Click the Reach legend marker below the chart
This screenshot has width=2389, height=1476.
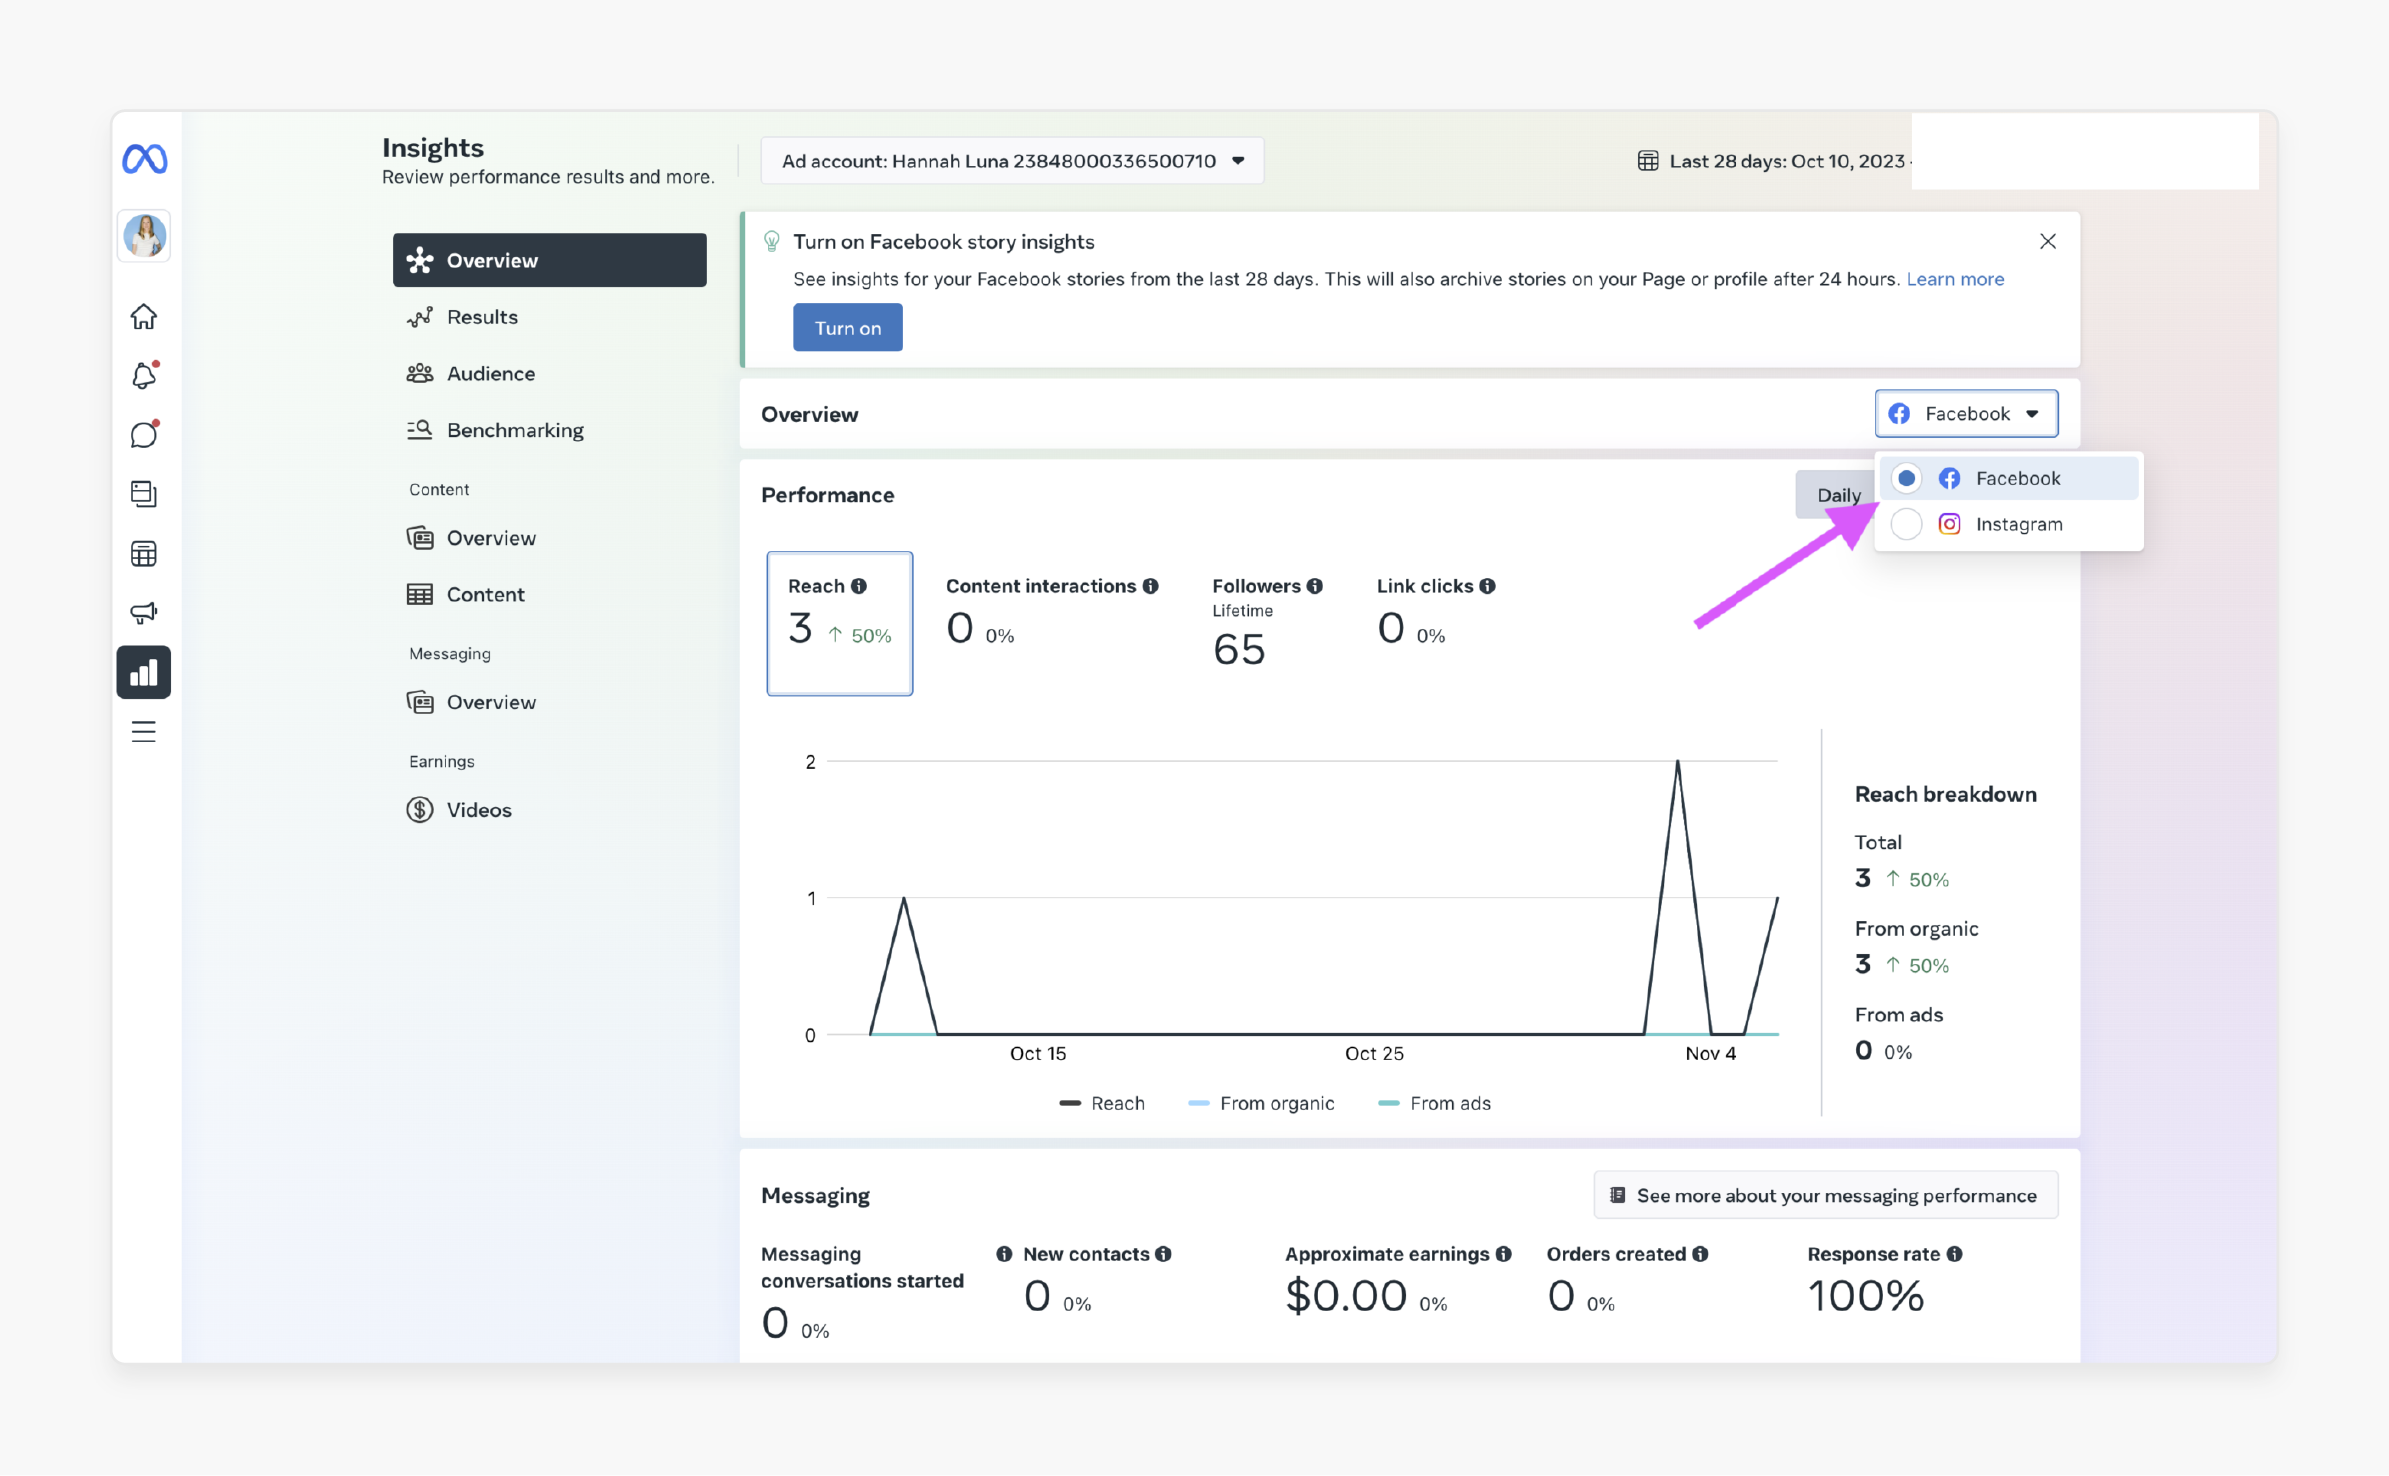pyautogui.click(x=1069, y=1103)
